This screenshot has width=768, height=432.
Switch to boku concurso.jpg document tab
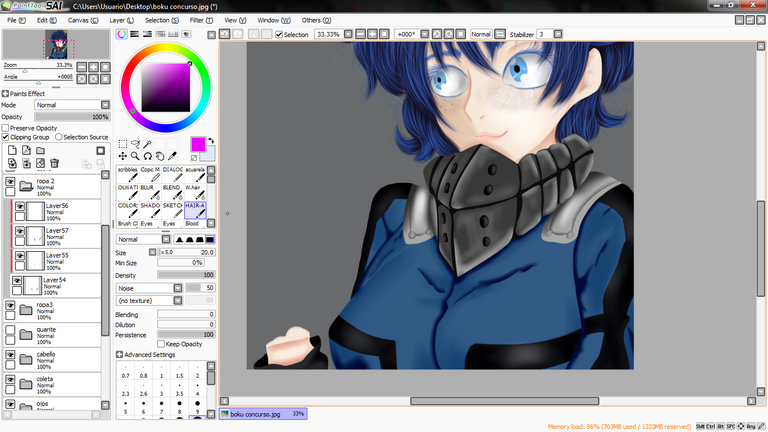pos(263,414)
